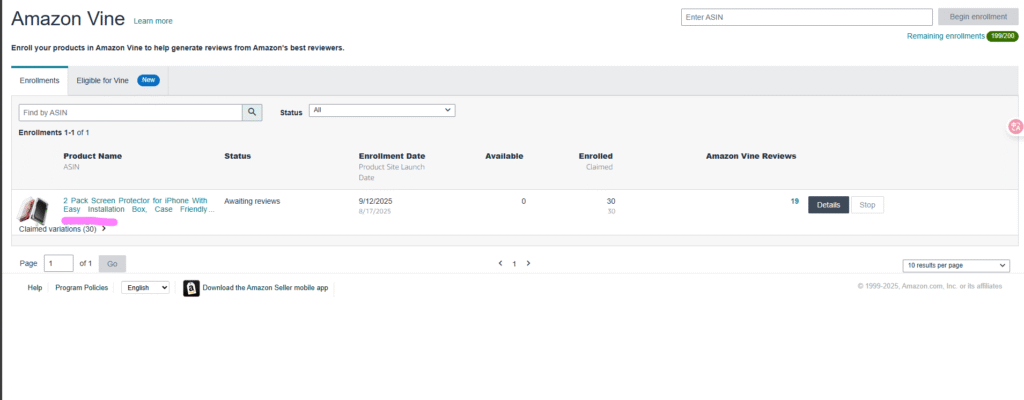Click the Amazon Seller app icon in footer
Image resolution: width=1024 pixels, height=400 pixels.
(x=191, y=288)
